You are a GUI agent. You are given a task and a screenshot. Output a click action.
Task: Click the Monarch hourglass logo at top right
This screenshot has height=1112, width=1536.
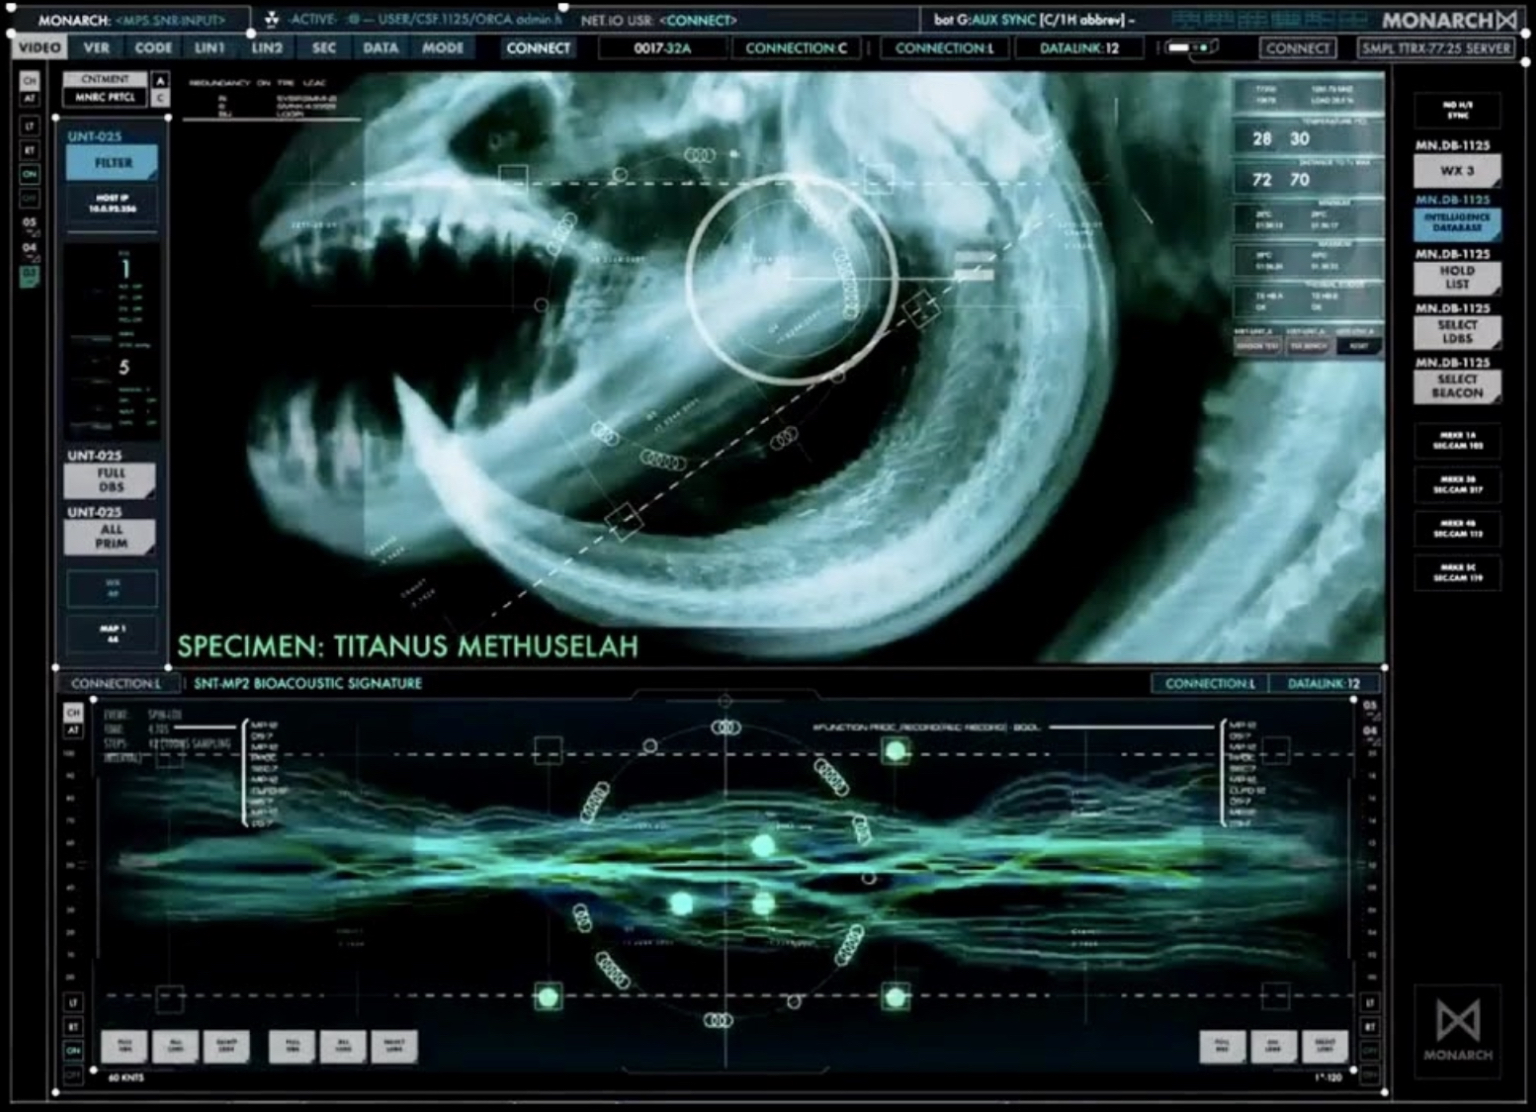click(x=1508, y=20)
